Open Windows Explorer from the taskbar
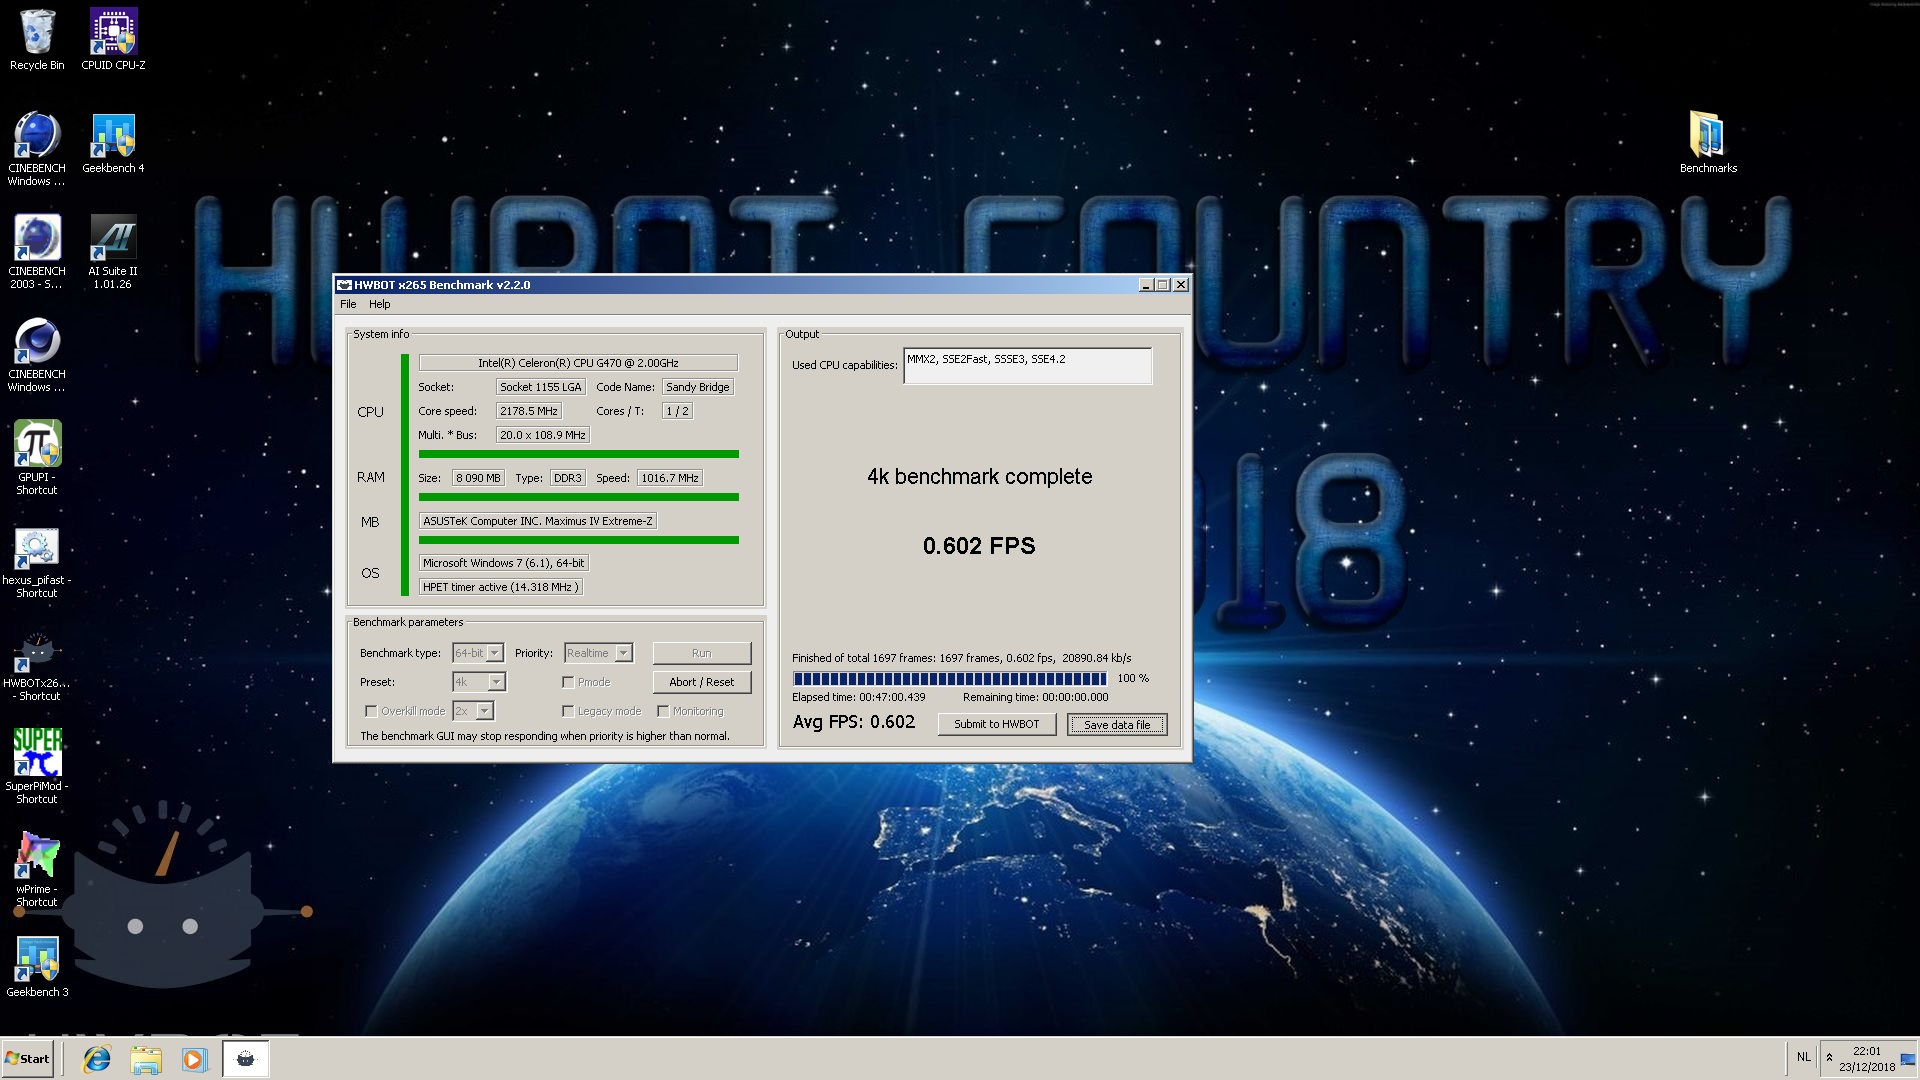 click(x=146, y=1059)
